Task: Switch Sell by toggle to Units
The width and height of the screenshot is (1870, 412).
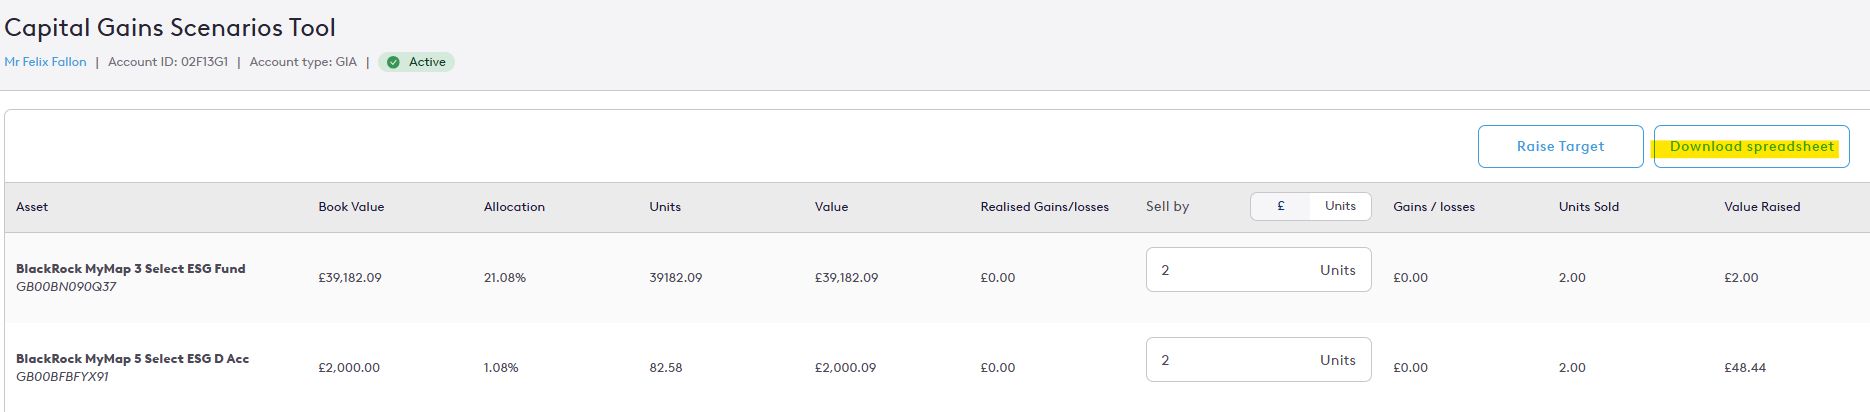Action: [1340, 206]
